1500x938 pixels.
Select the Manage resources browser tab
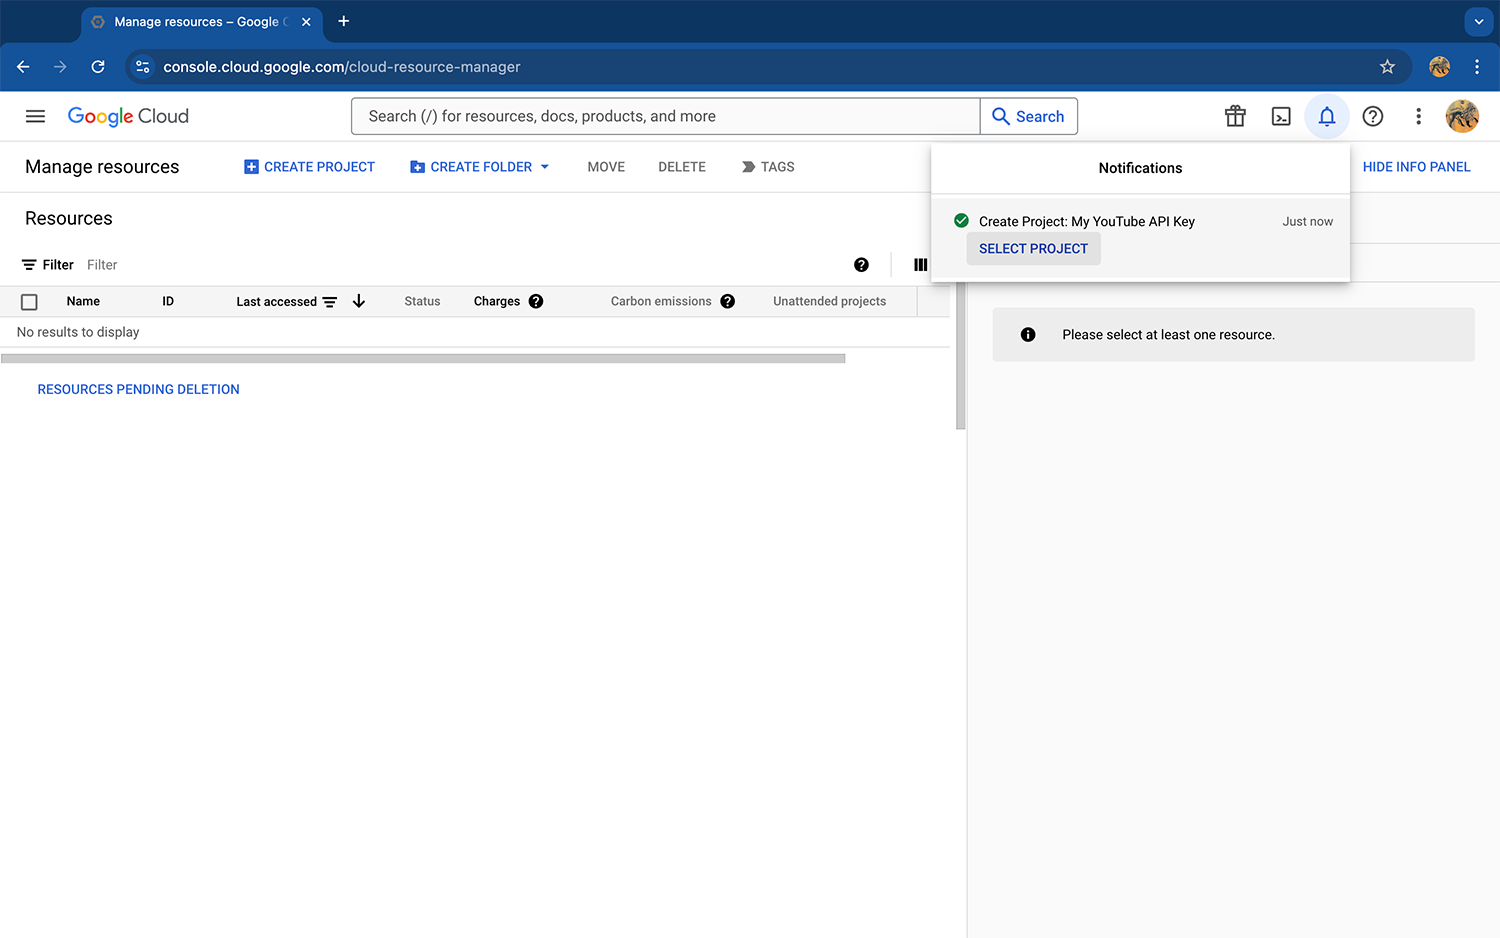202,22
